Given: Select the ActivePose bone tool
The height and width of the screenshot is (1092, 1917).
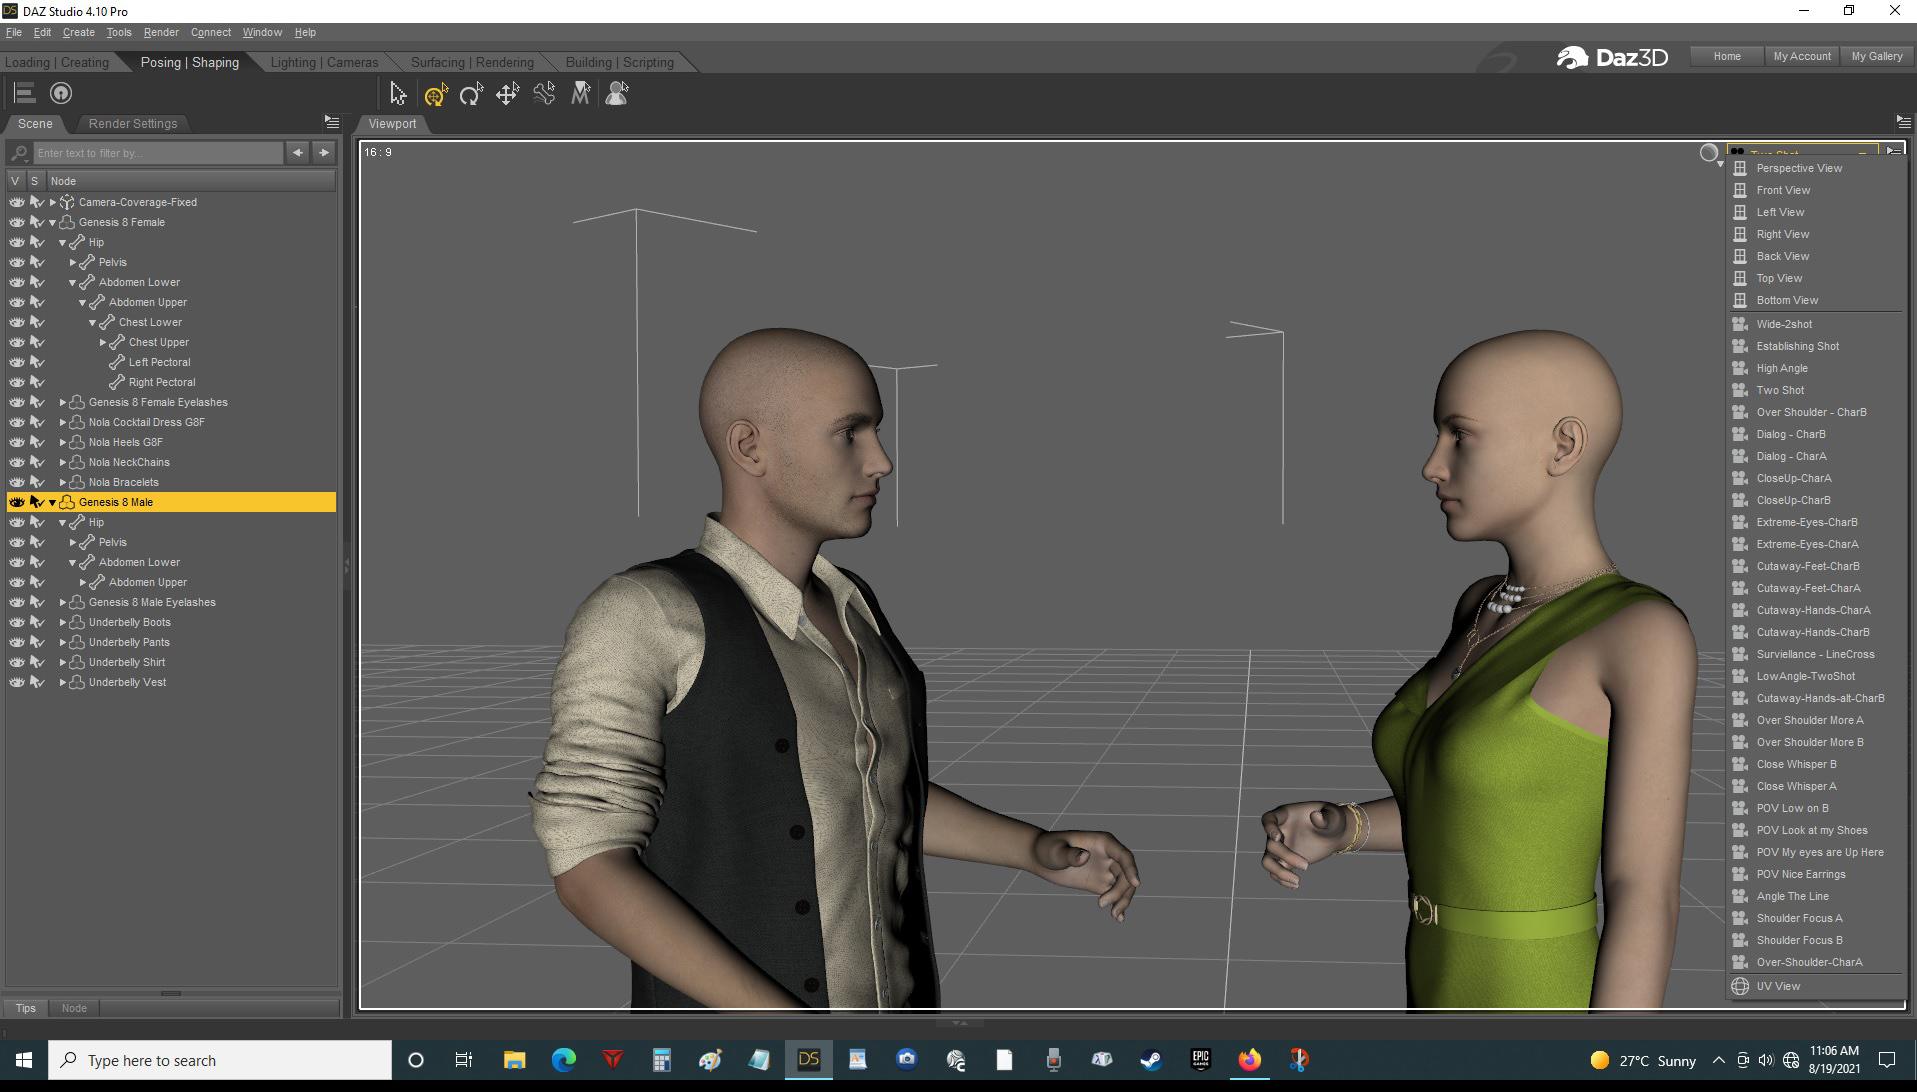Looking at the screenshot, I should click(x=544, y=94).
